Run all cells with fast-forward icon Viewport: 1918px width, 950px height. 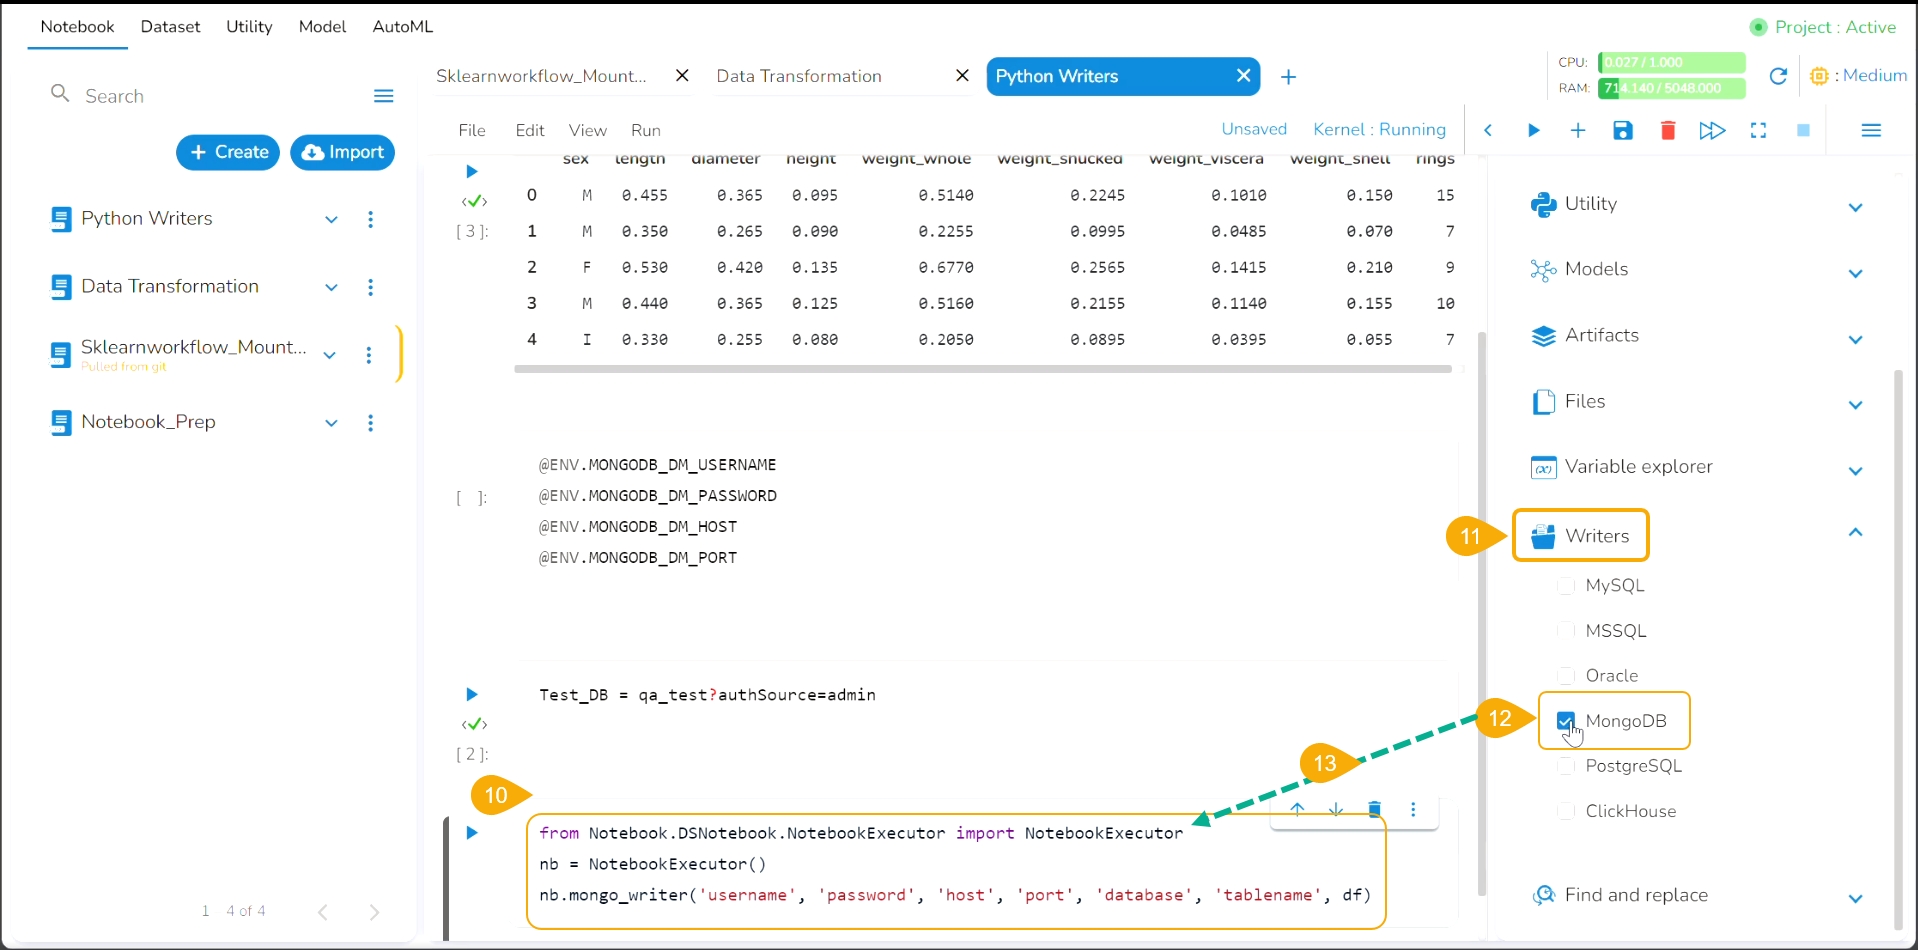(1712, 131)
